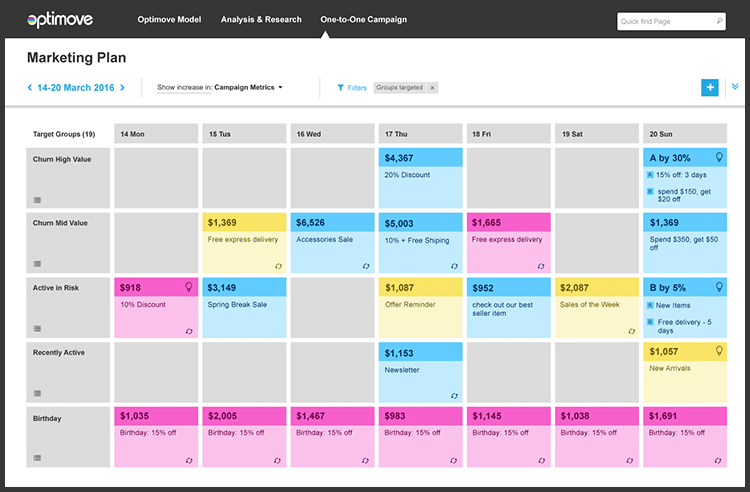Open the $4,367 20% Discount campaign card
Screen dimensions: 750x492
[x=420, y=178]
